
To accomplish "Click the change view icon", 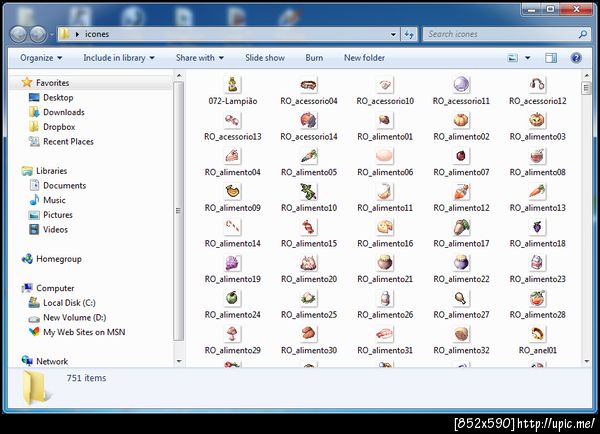I will coord(512,58).
